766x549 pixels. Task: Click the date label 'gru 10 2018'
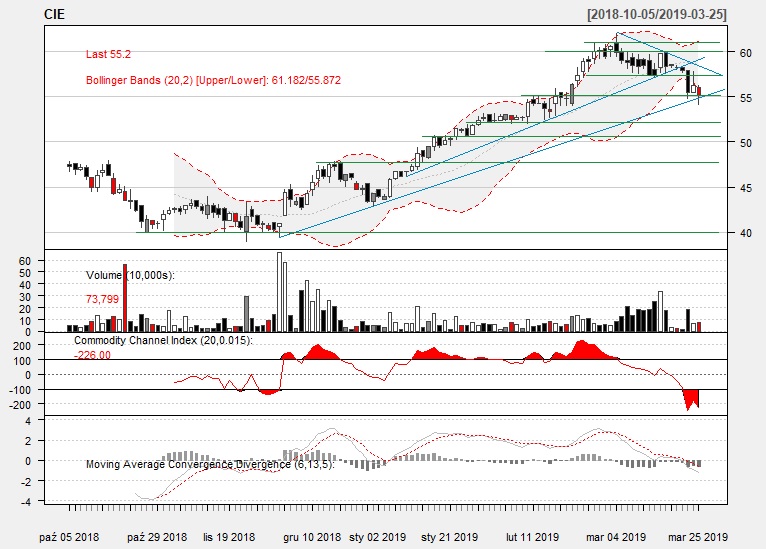[x=312, y=537]
